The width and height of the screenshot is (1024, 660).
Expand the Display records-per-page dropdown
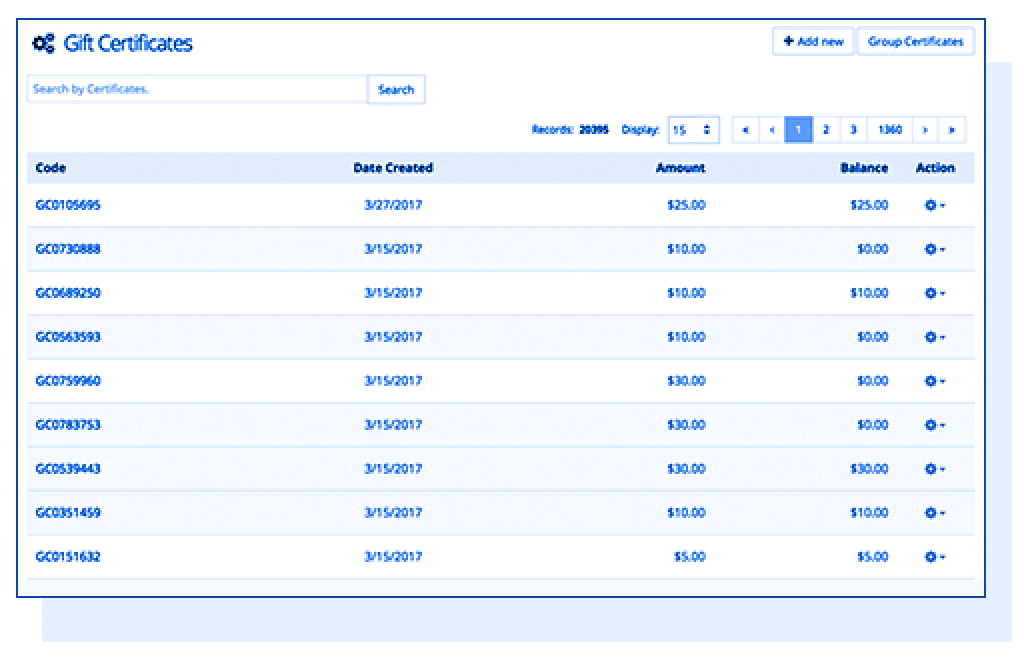point(692,130)
